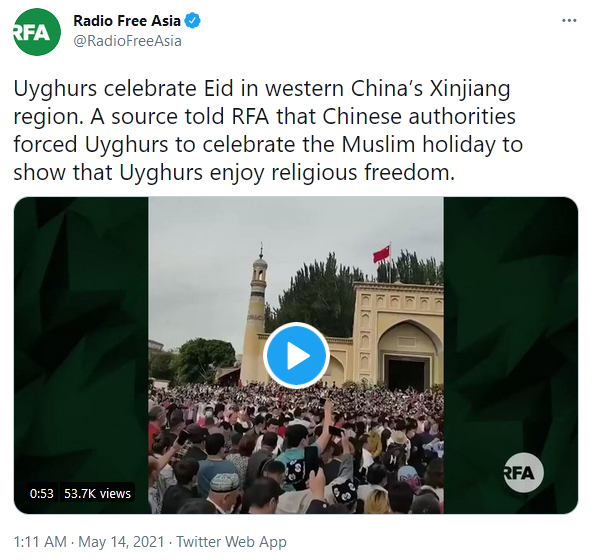Click the mosque's dark arched doorway
593x560 pixels.
coord(407,372)
